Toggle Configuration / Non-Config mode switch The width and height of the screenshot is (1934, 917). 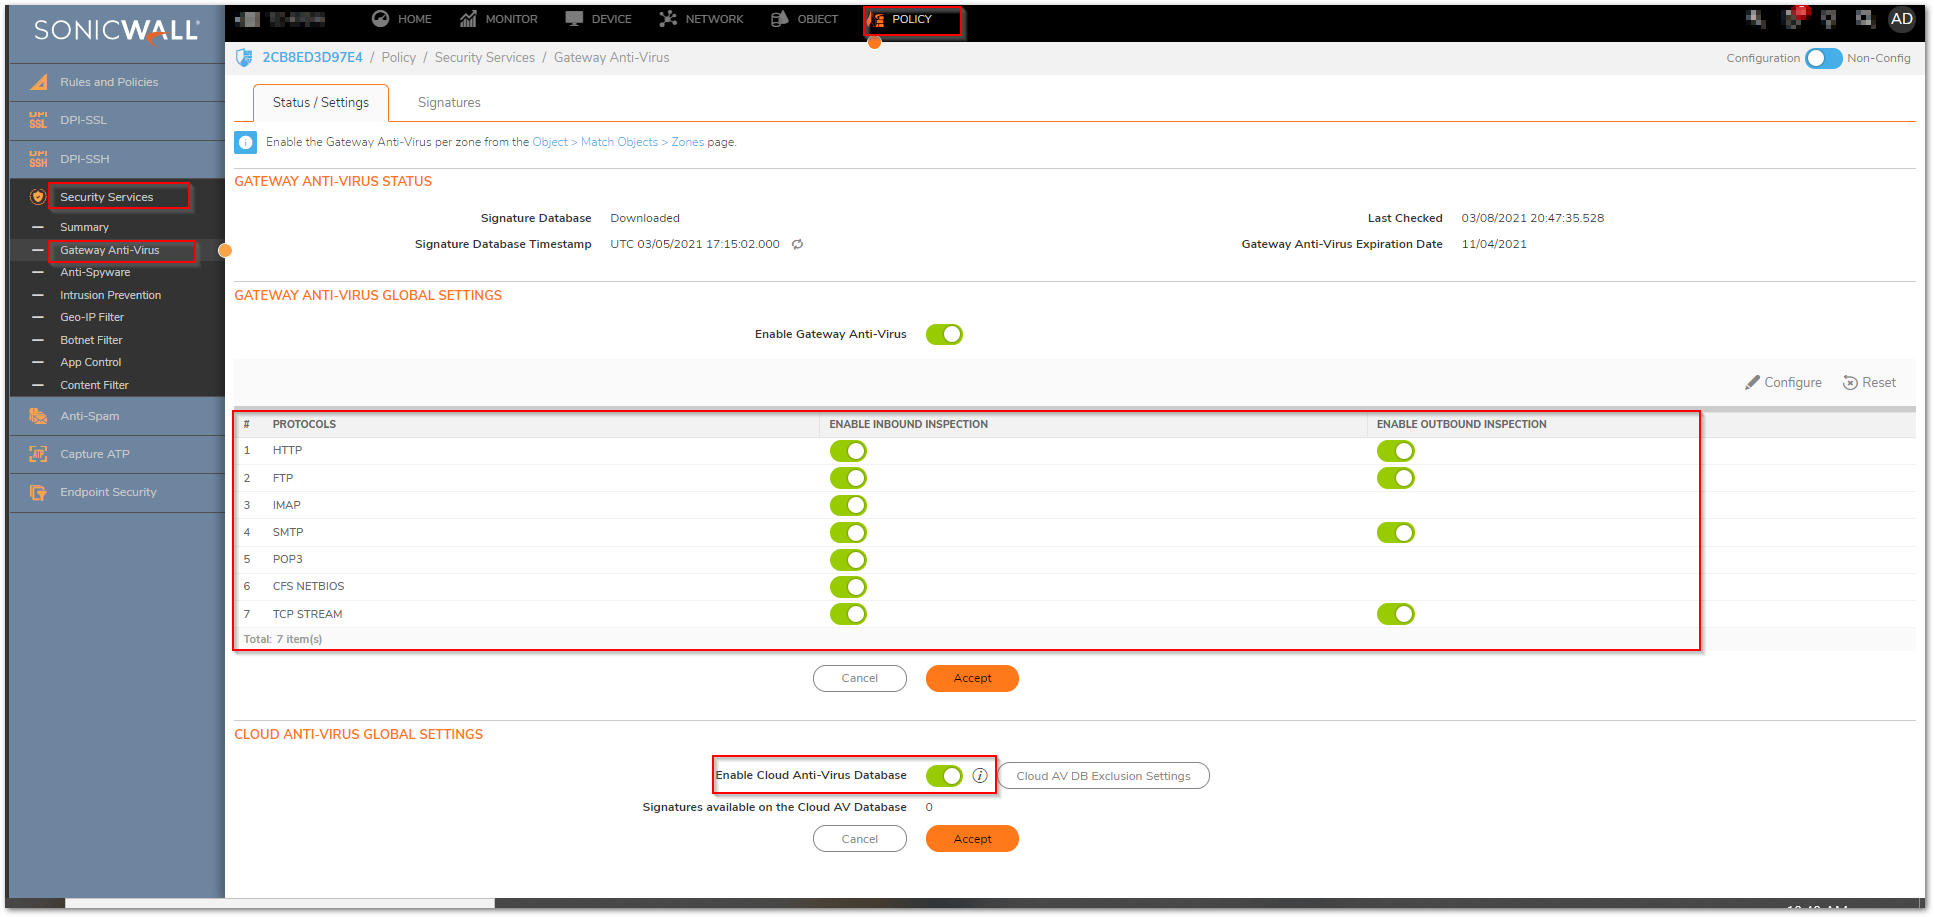[1823, 58]
